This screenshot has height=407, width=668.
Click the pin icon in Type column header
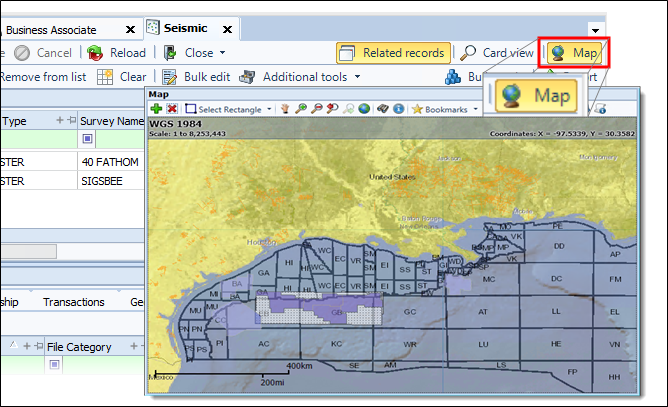pos(72,121)
